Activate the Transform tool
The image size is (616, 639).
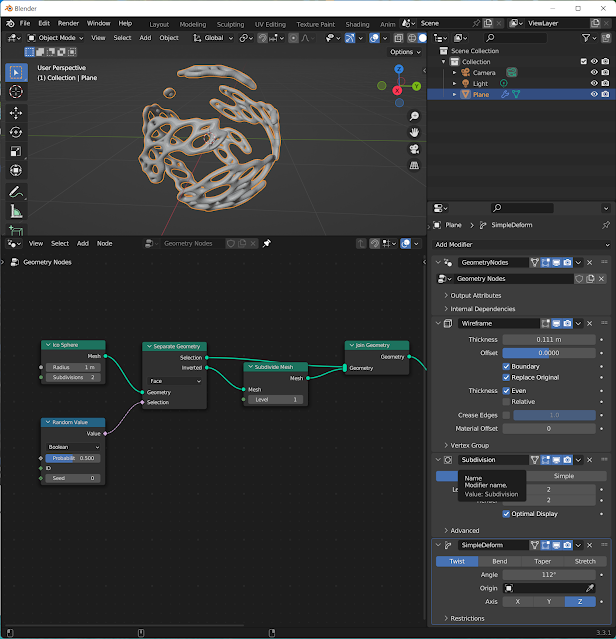pos(16,170)
